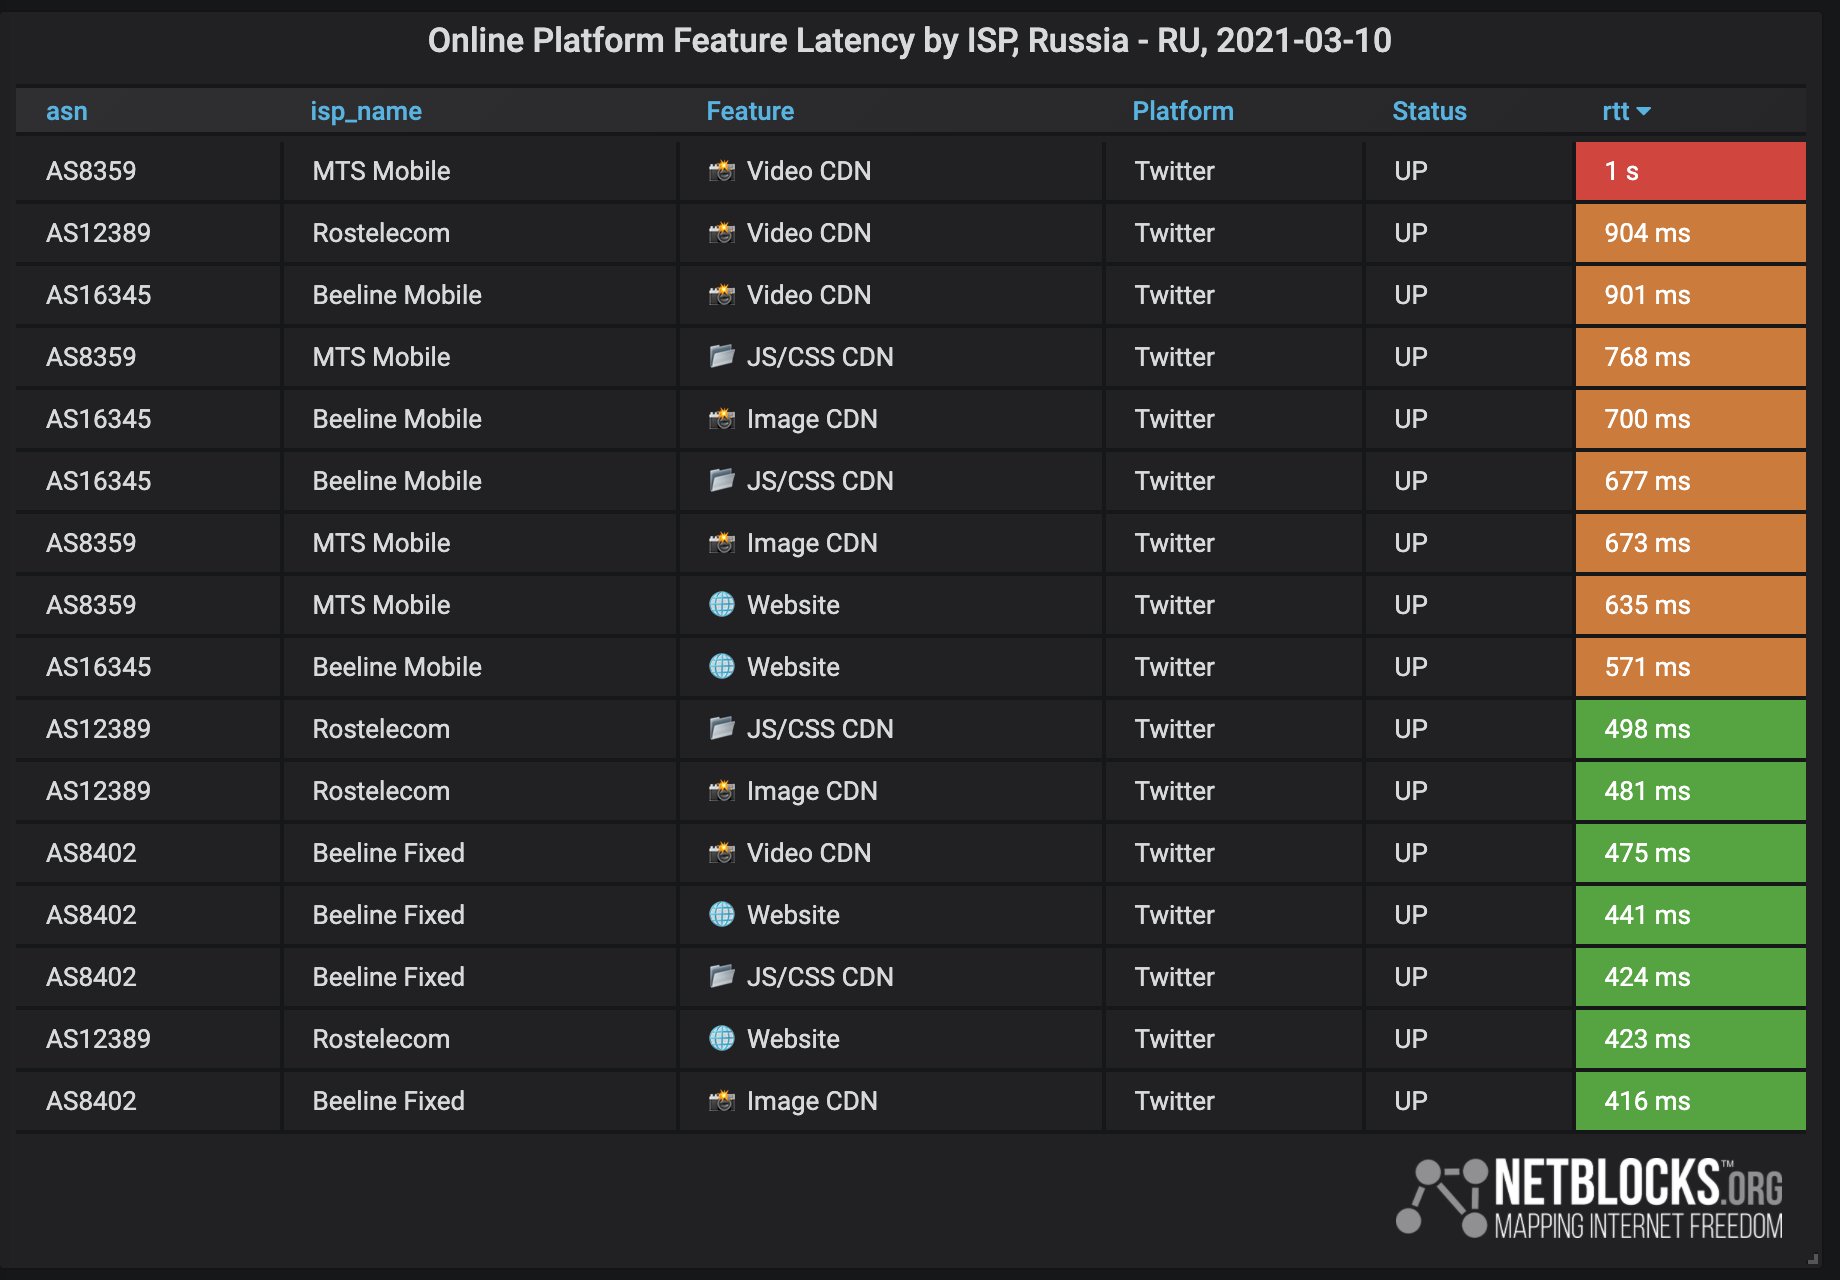The width and height of the screenshot is (1840, 1280).
Task: Click the rtt sort descending arrow
Action: click(x=1643, y=111)
